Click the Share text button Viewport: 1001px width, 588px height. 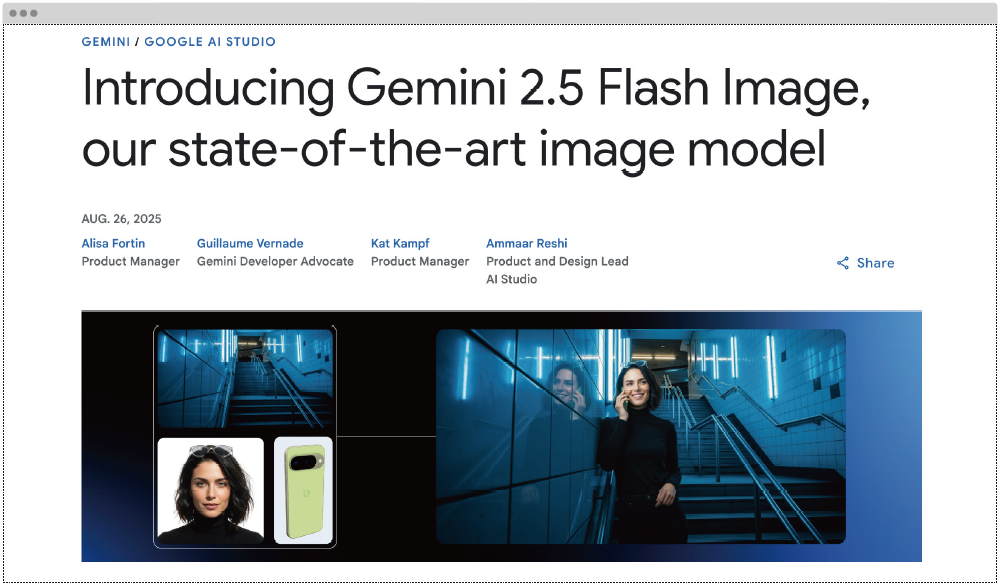875,263
